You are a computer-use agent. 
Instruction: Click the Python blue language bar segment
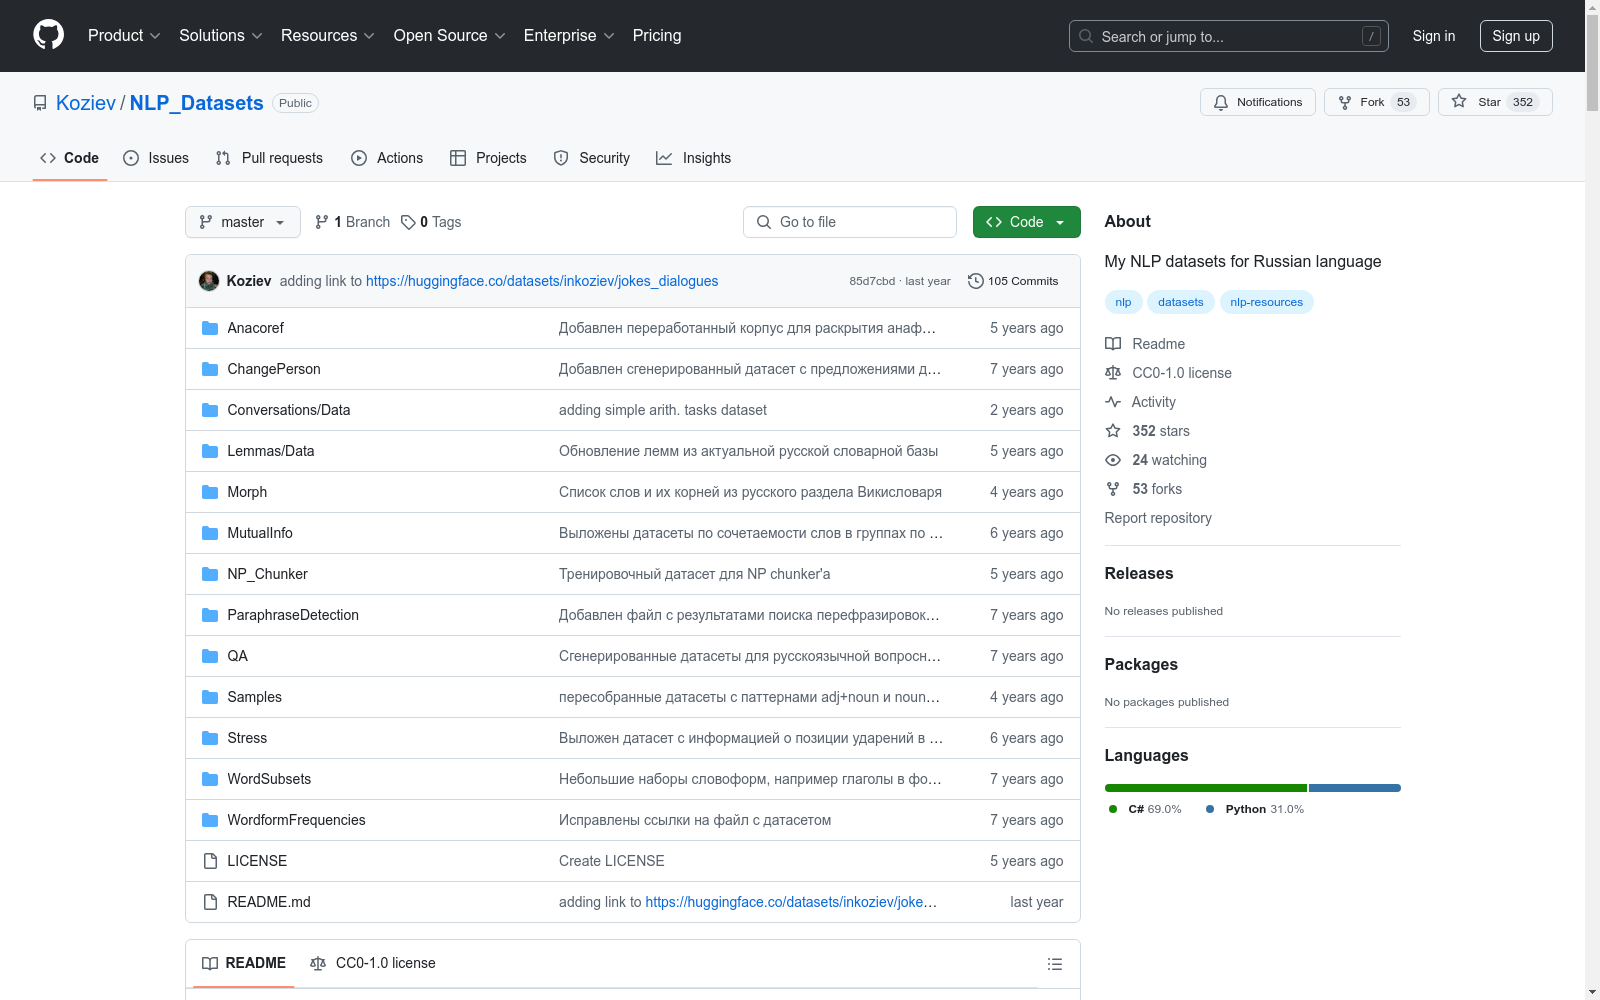click(x=1355, y=788)
